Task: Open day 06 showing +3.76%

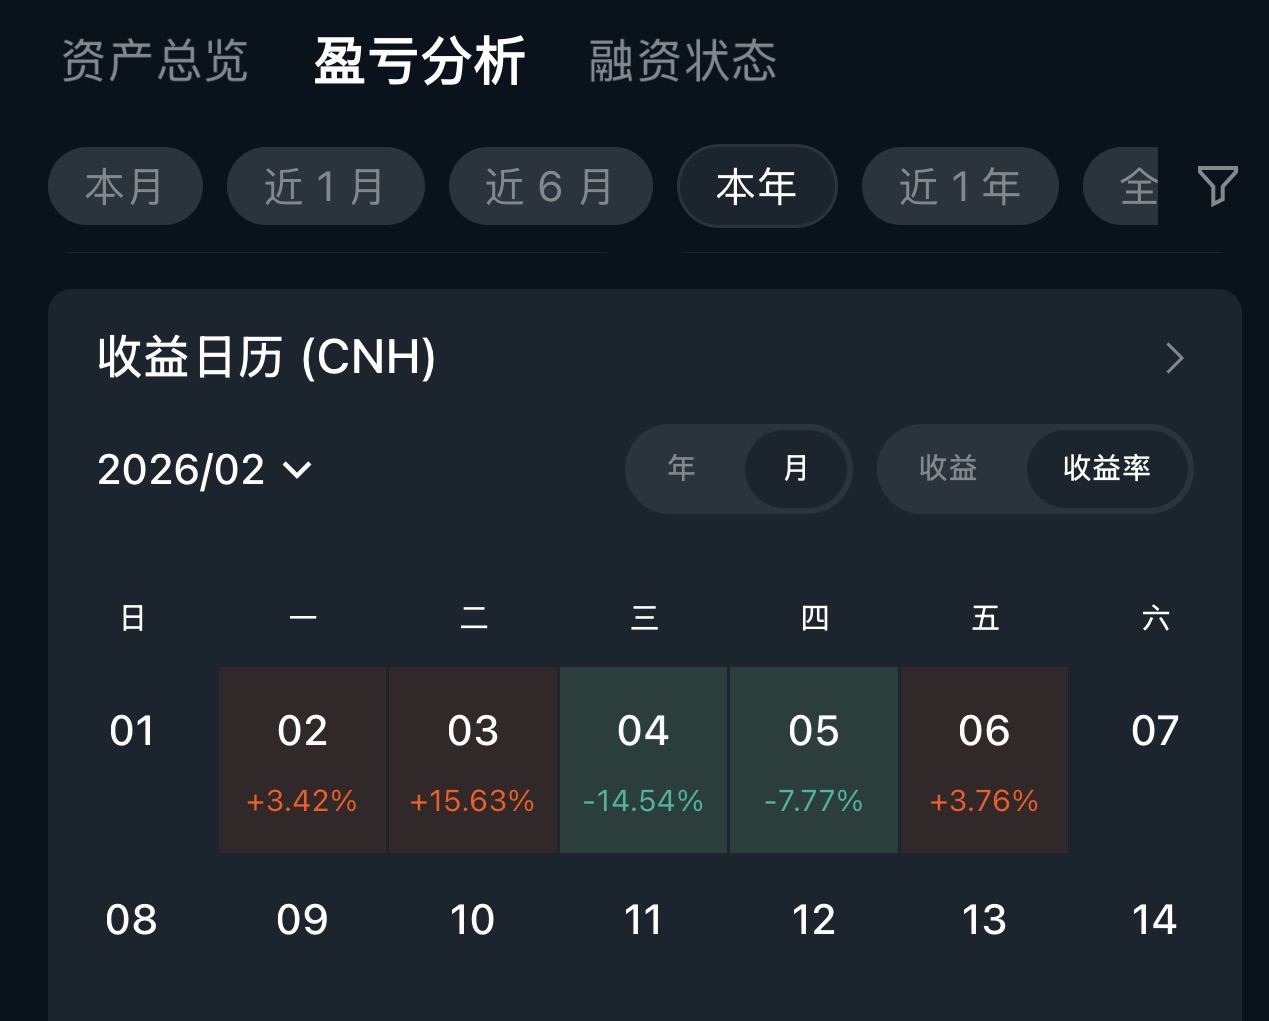Action: pyautogui.click(x=984, y=760)
